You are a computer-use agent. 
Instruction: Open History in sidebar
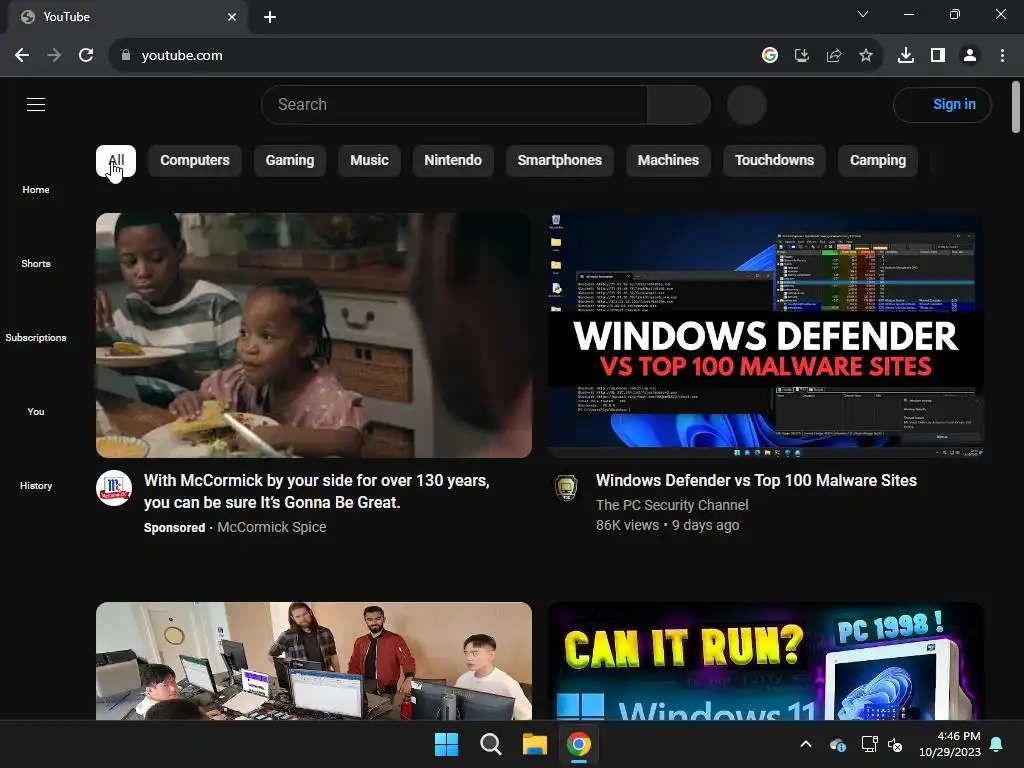(x=36, y=485)
